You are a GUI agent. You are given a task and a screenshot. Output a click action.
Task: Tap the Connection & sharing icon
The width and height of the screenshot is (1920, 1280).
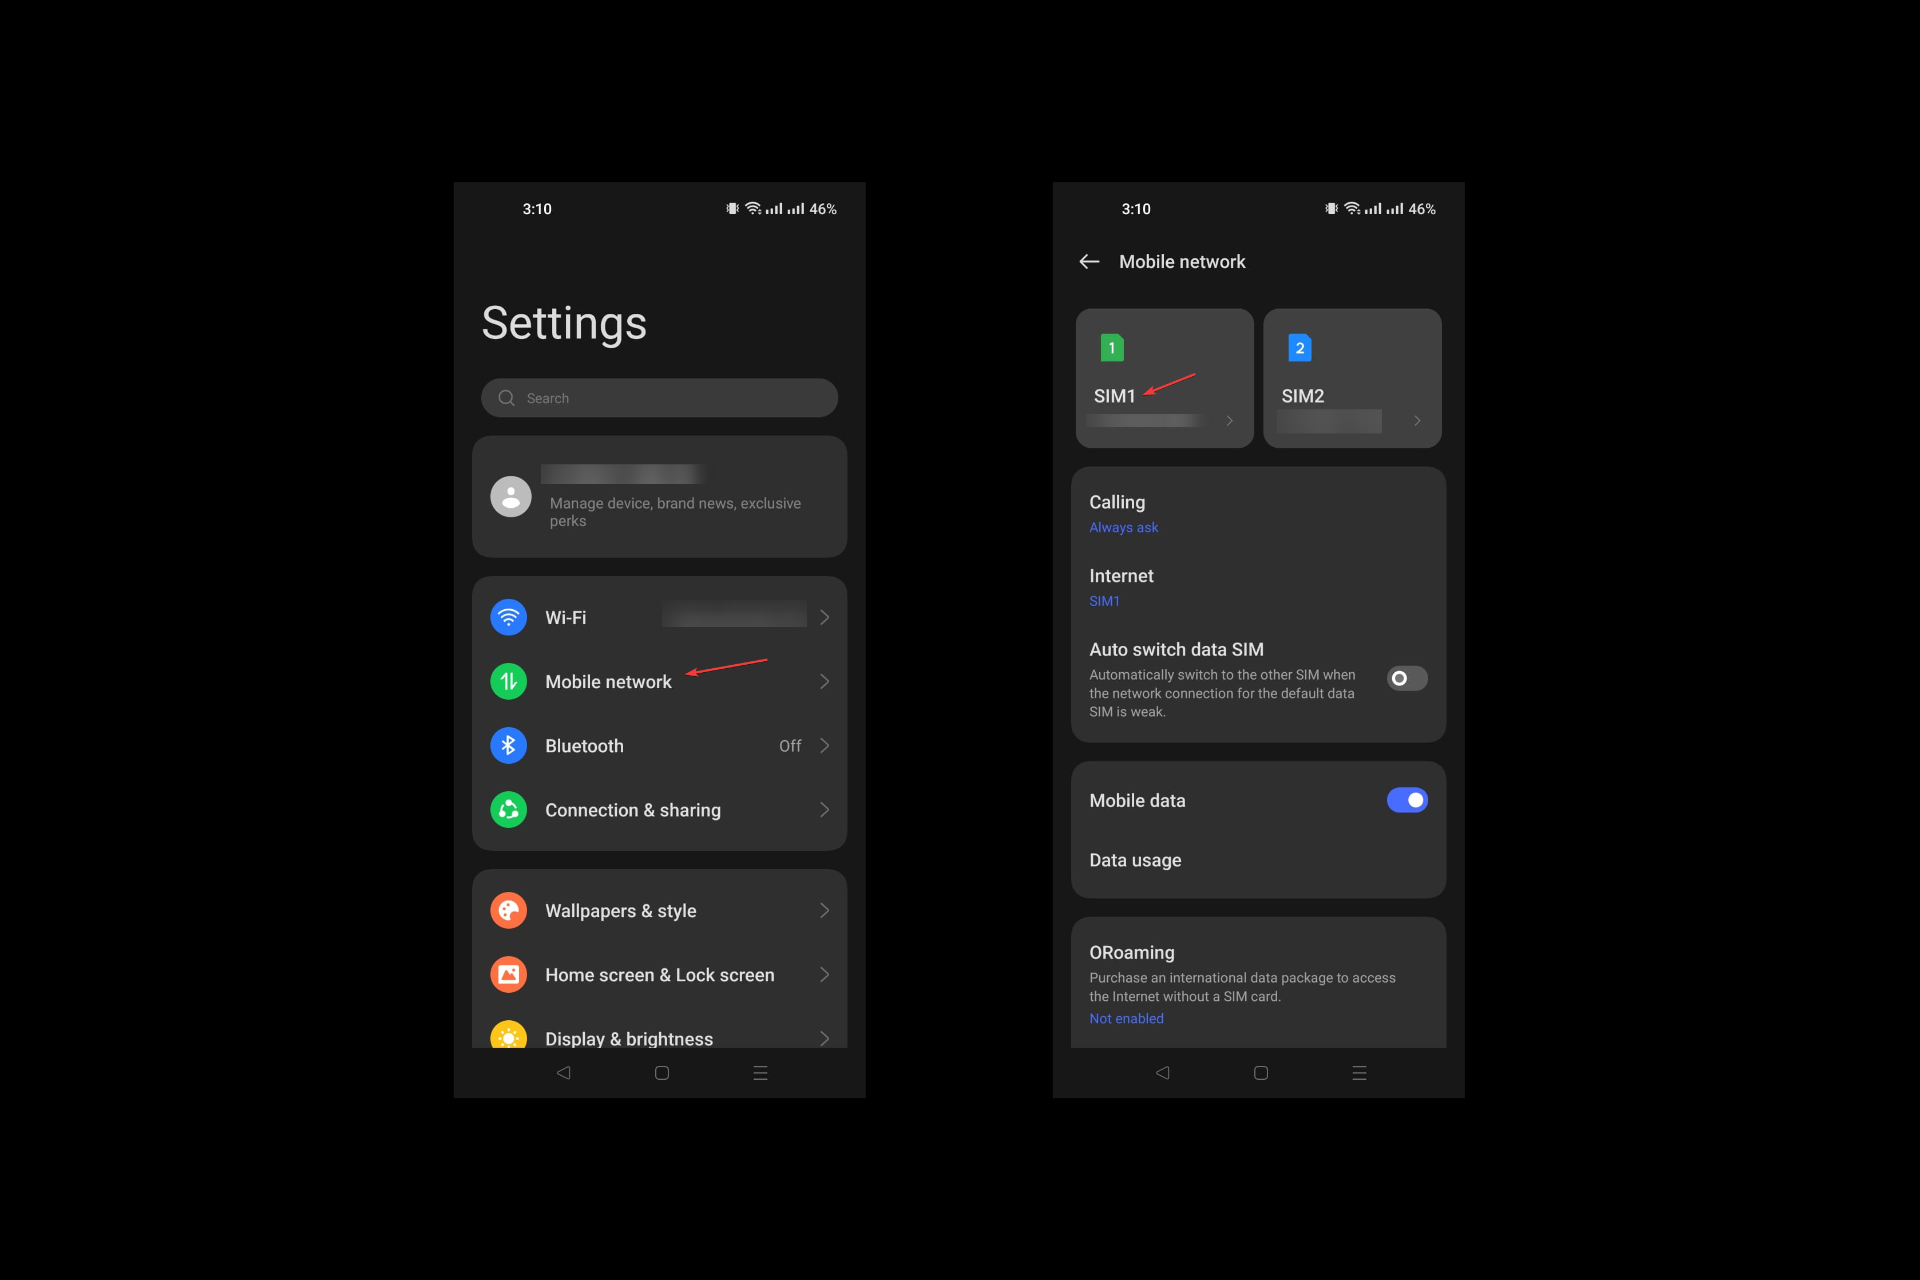tap(510, 810)
